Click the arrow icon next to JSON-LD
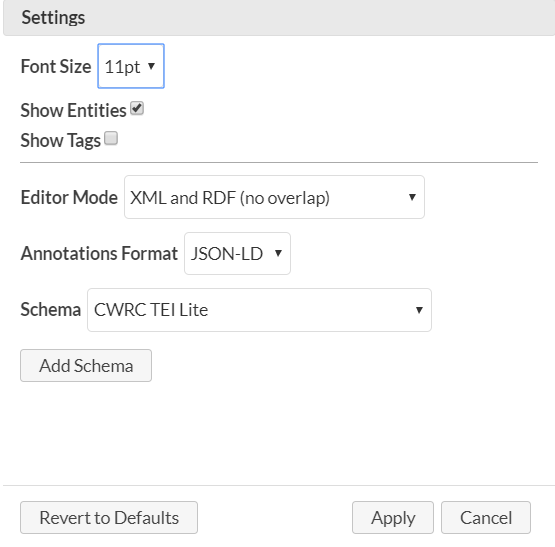This screenshot has width=555, height=547. pyautogui.click(x=278, y=253)
